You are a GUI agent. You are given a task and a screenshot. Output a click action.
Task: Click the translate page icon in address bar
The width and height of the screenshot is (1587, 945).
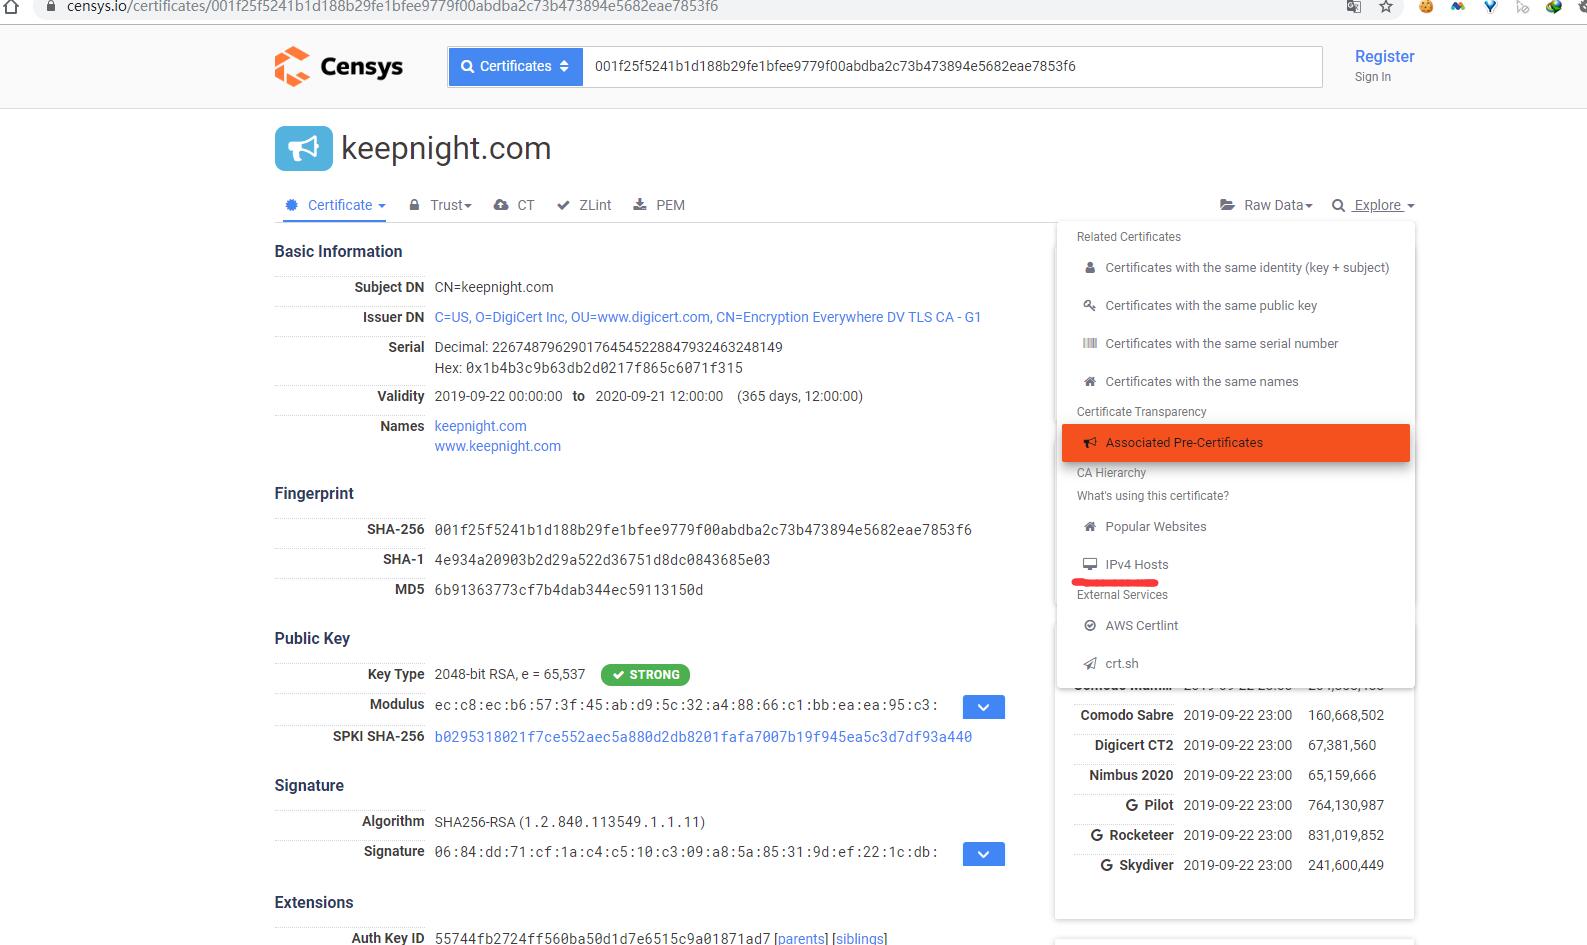click(x=1353, y=6)
